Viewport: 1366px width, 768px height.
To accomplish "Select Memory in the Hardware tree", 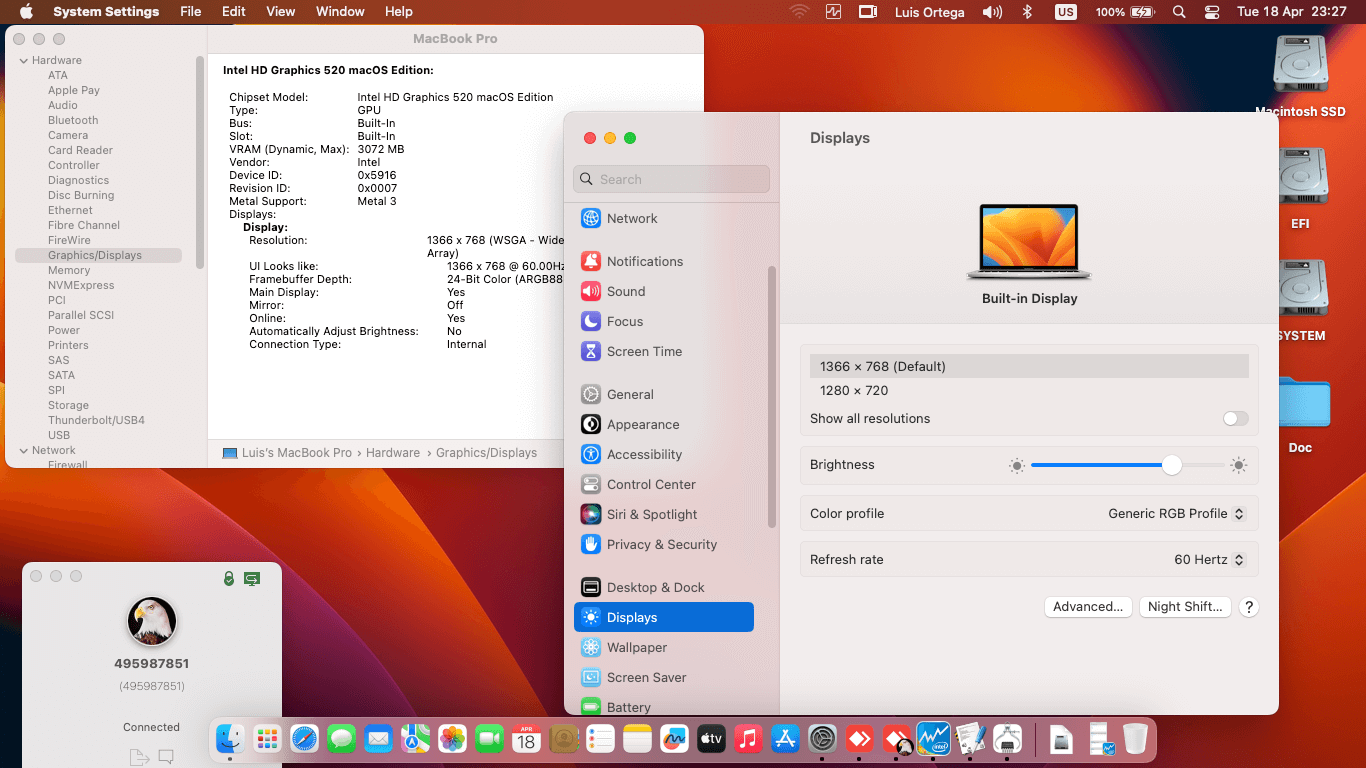I will 69,271.
